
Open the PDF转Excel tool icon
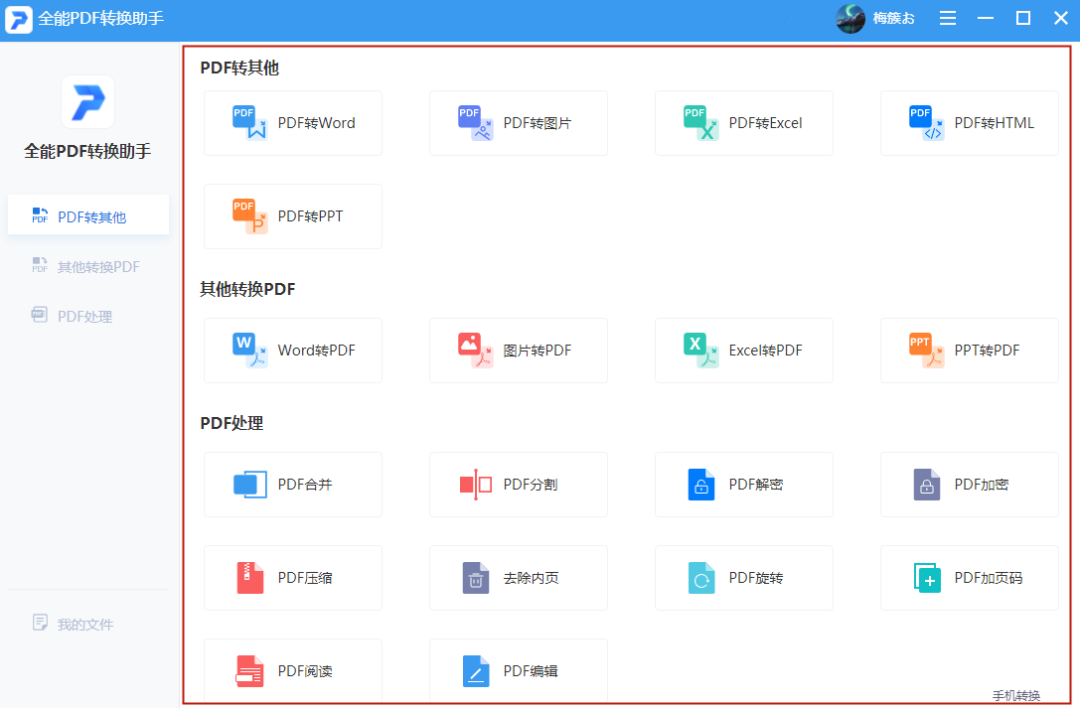click(x=701, y=123)
